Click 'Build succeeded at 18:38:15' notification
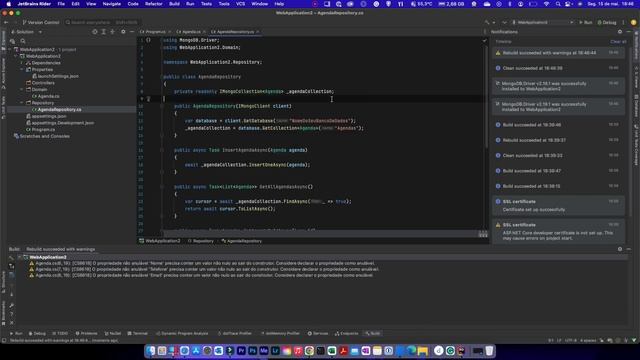This screenshot has width=640, height=360. [558, 186]
